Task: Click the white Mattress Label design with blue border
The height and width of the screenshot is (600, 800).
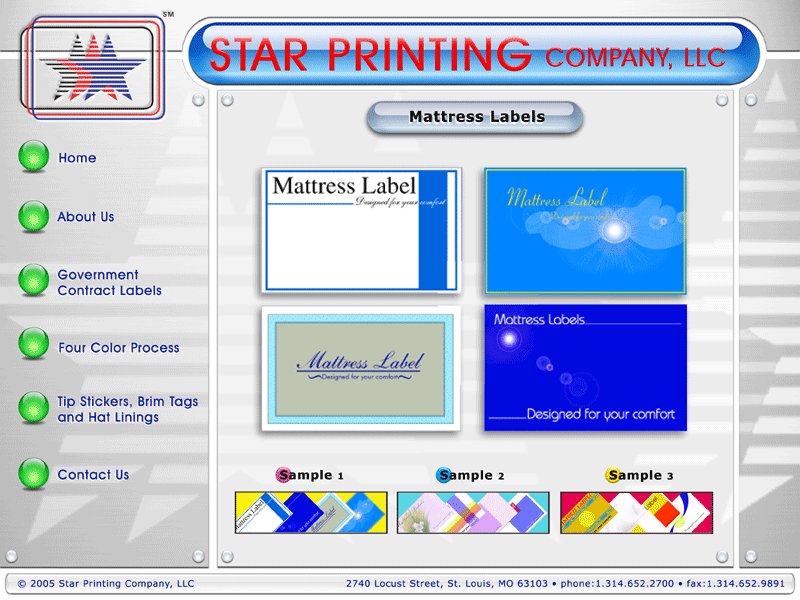Action: pos(361,230)
